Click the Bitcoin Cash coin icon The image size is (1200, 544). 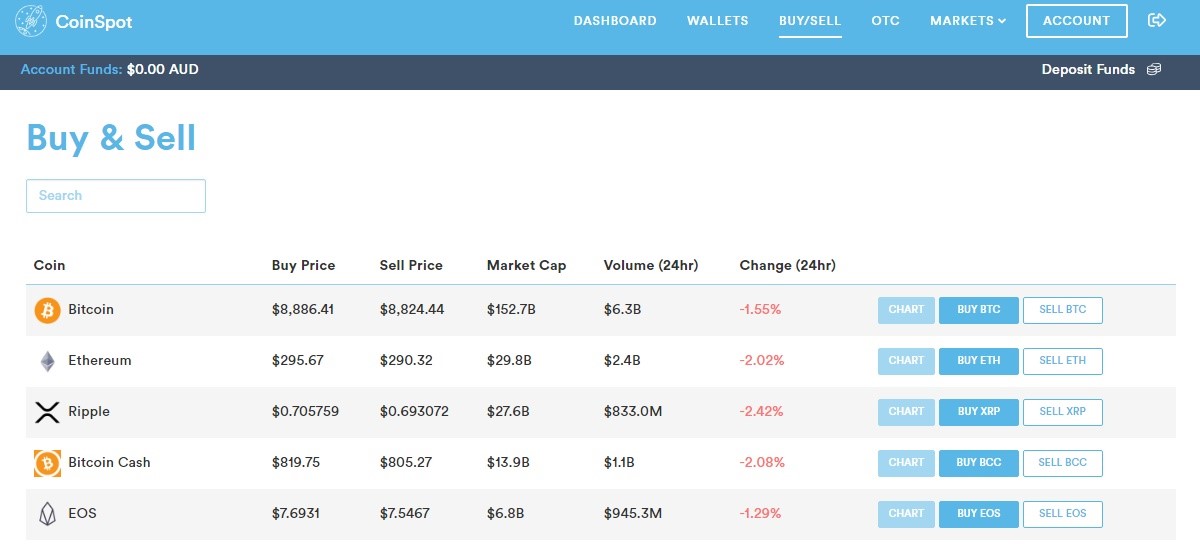tap(47, 463)
